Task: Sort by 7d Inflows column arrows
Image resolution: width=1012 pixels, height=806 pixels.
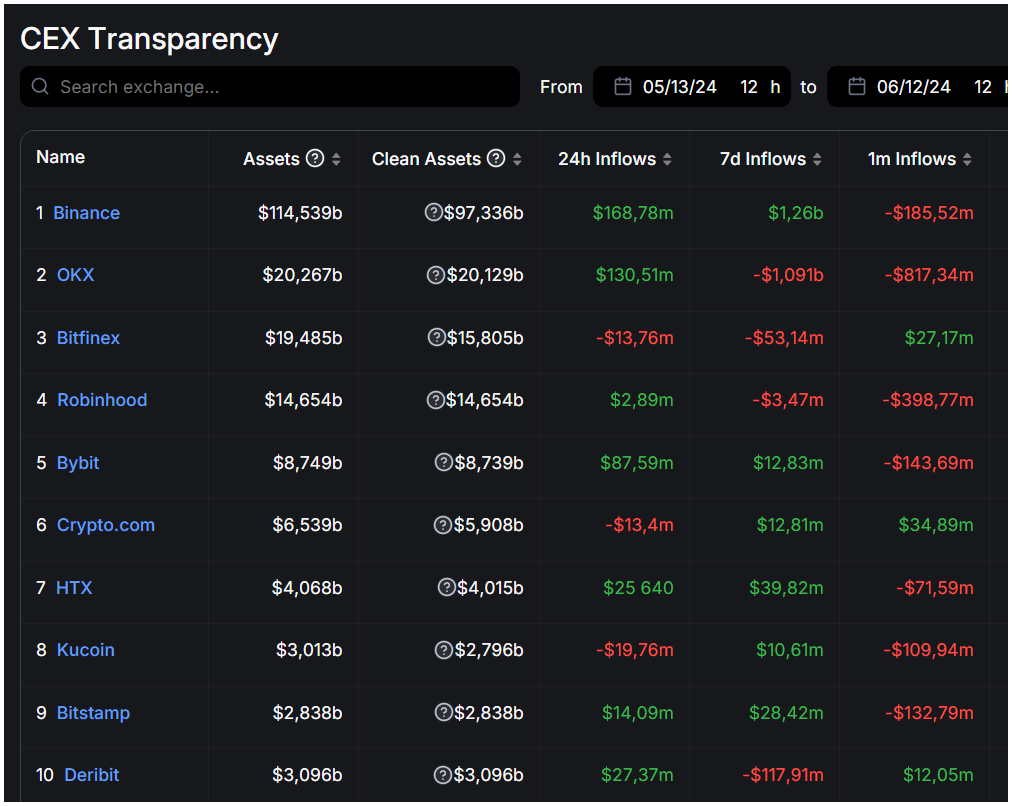Action: [817, 159]
